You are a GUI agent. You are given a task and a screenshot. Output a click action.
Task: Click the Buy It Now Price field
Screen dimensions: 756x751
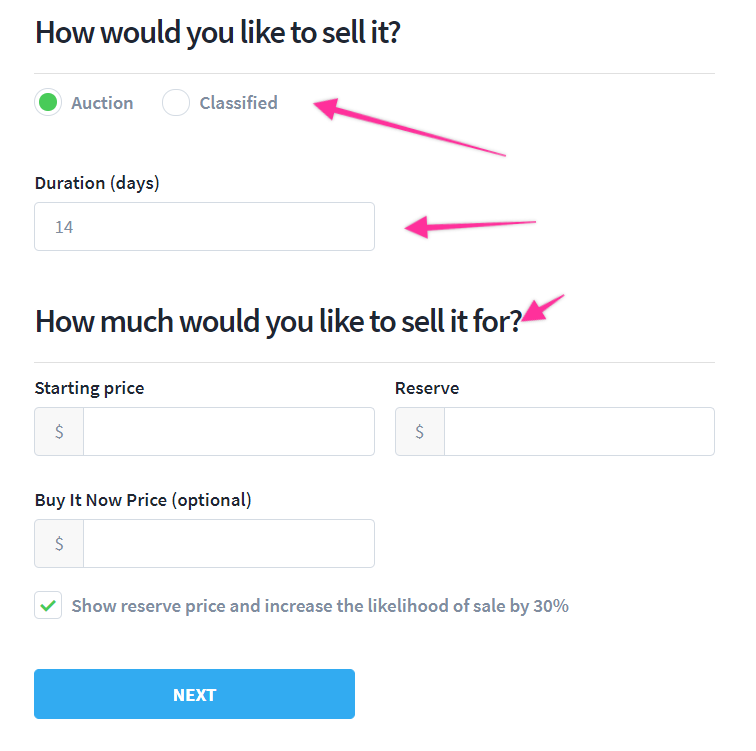[228, 544]
